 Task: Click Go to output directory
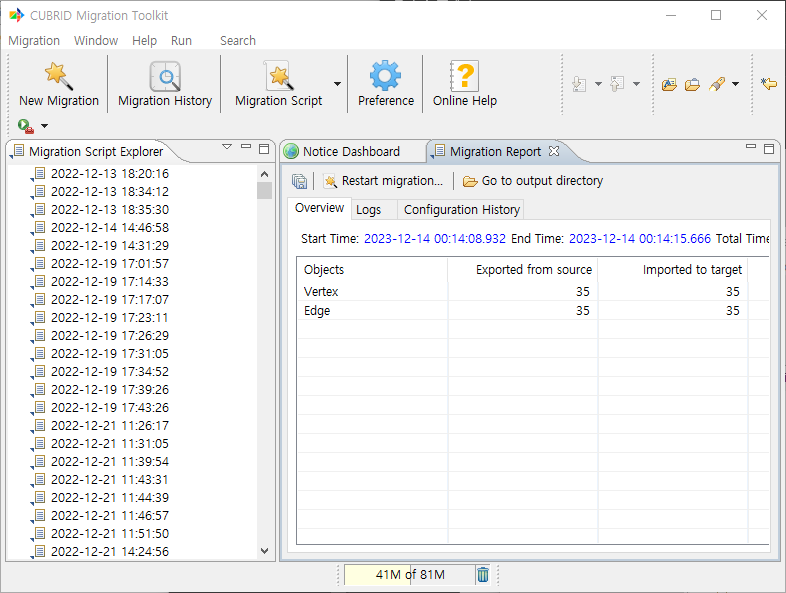(x=532, y=181)
